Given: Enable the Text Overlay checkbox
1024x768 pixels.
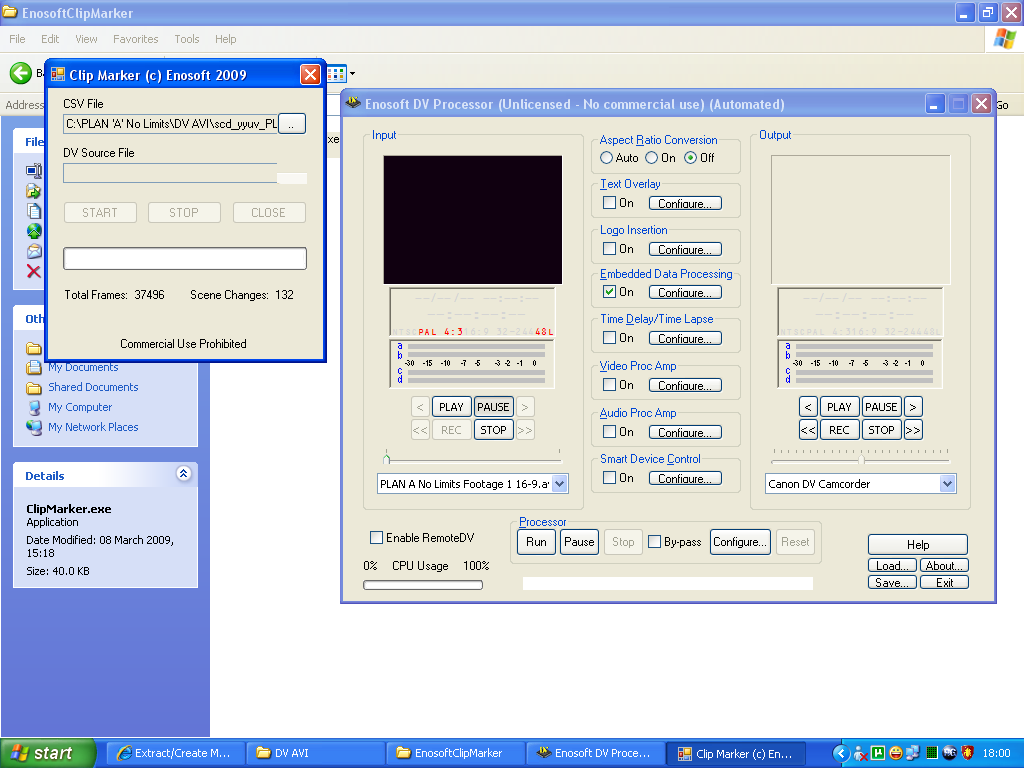Looking at the screenshot, I should [x=609, y=203].
